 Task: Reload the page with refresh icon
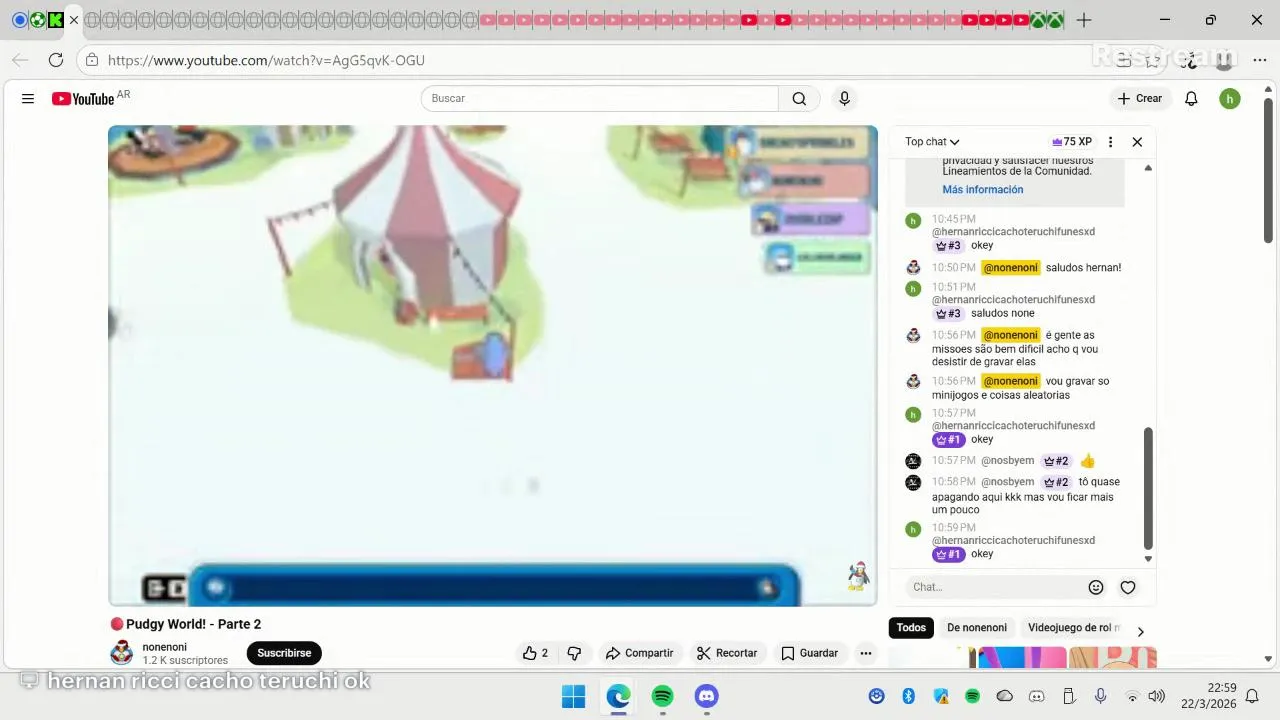click(56, 60)
